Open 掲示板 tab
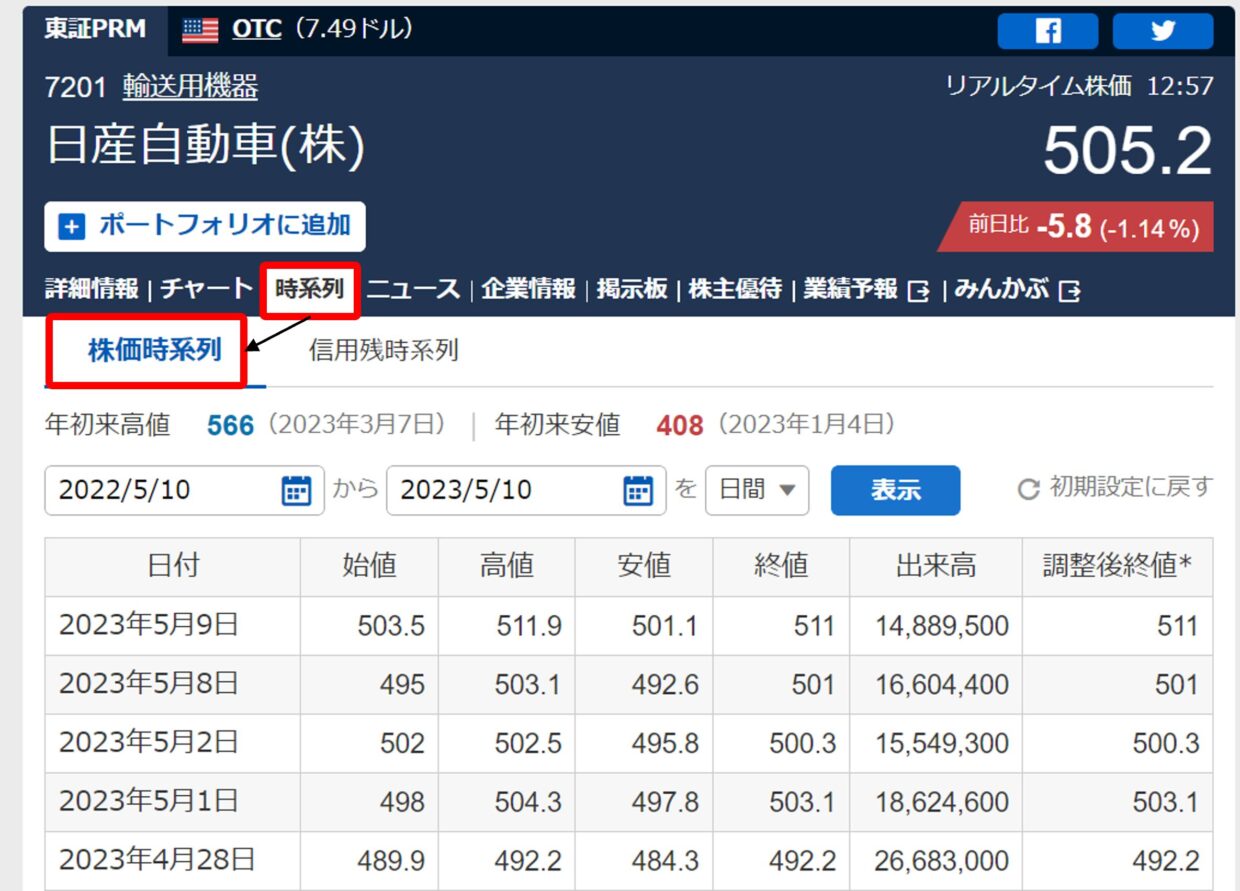Image resolution: width=1240 pixels, height=891 pixels. pos(632,290)
